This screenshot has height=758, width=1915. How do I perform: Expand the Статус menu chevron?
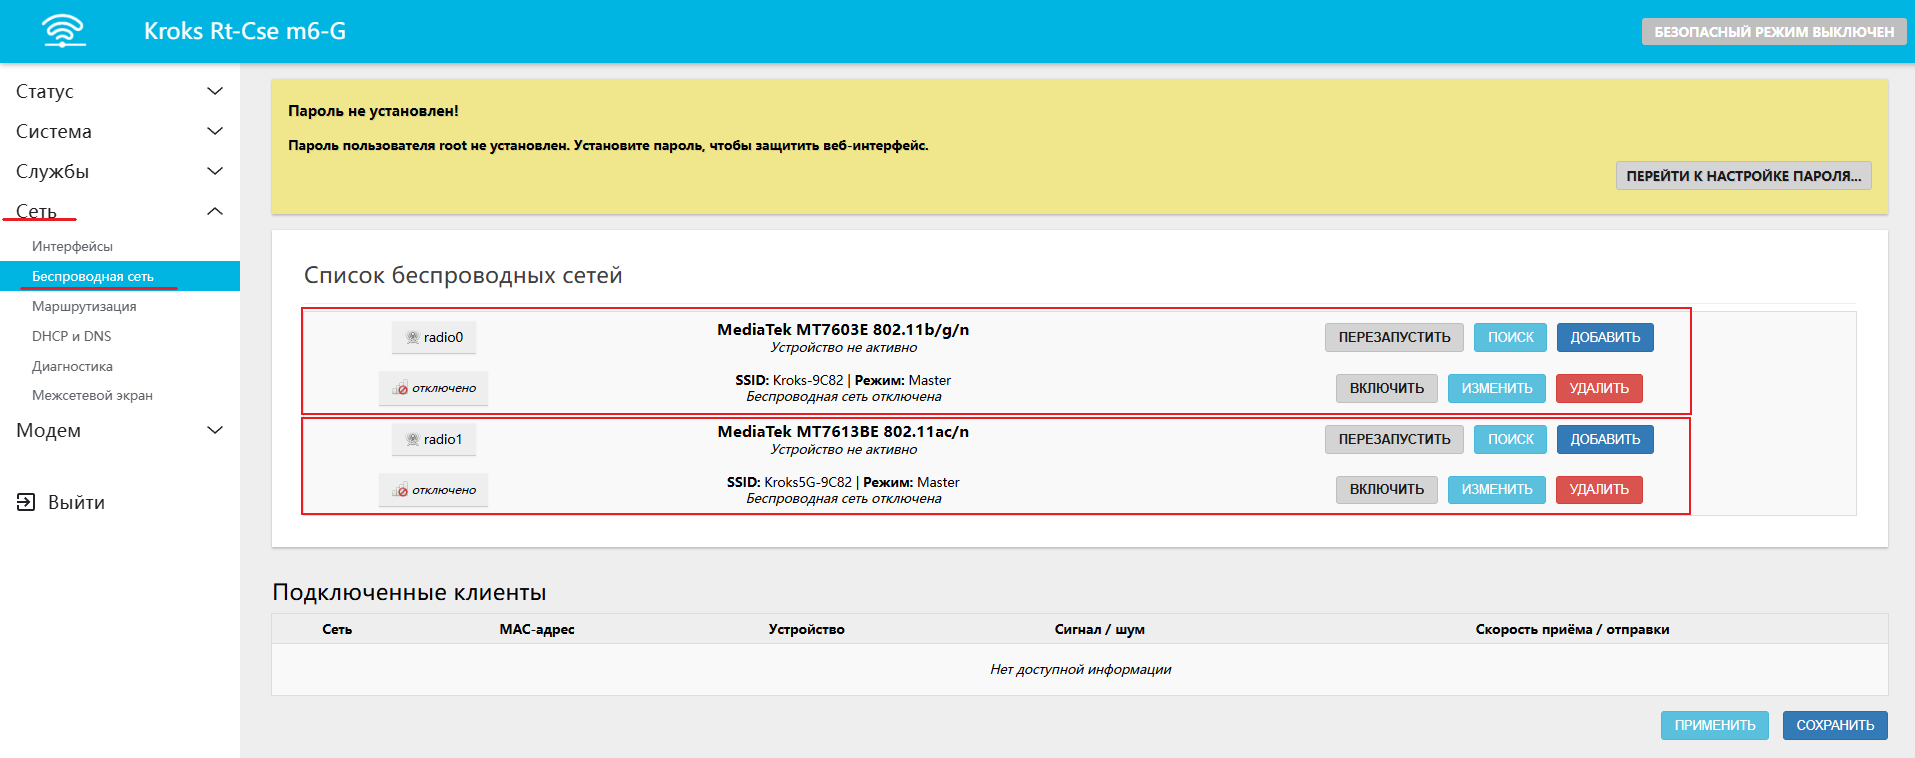(x=214, y=91)
